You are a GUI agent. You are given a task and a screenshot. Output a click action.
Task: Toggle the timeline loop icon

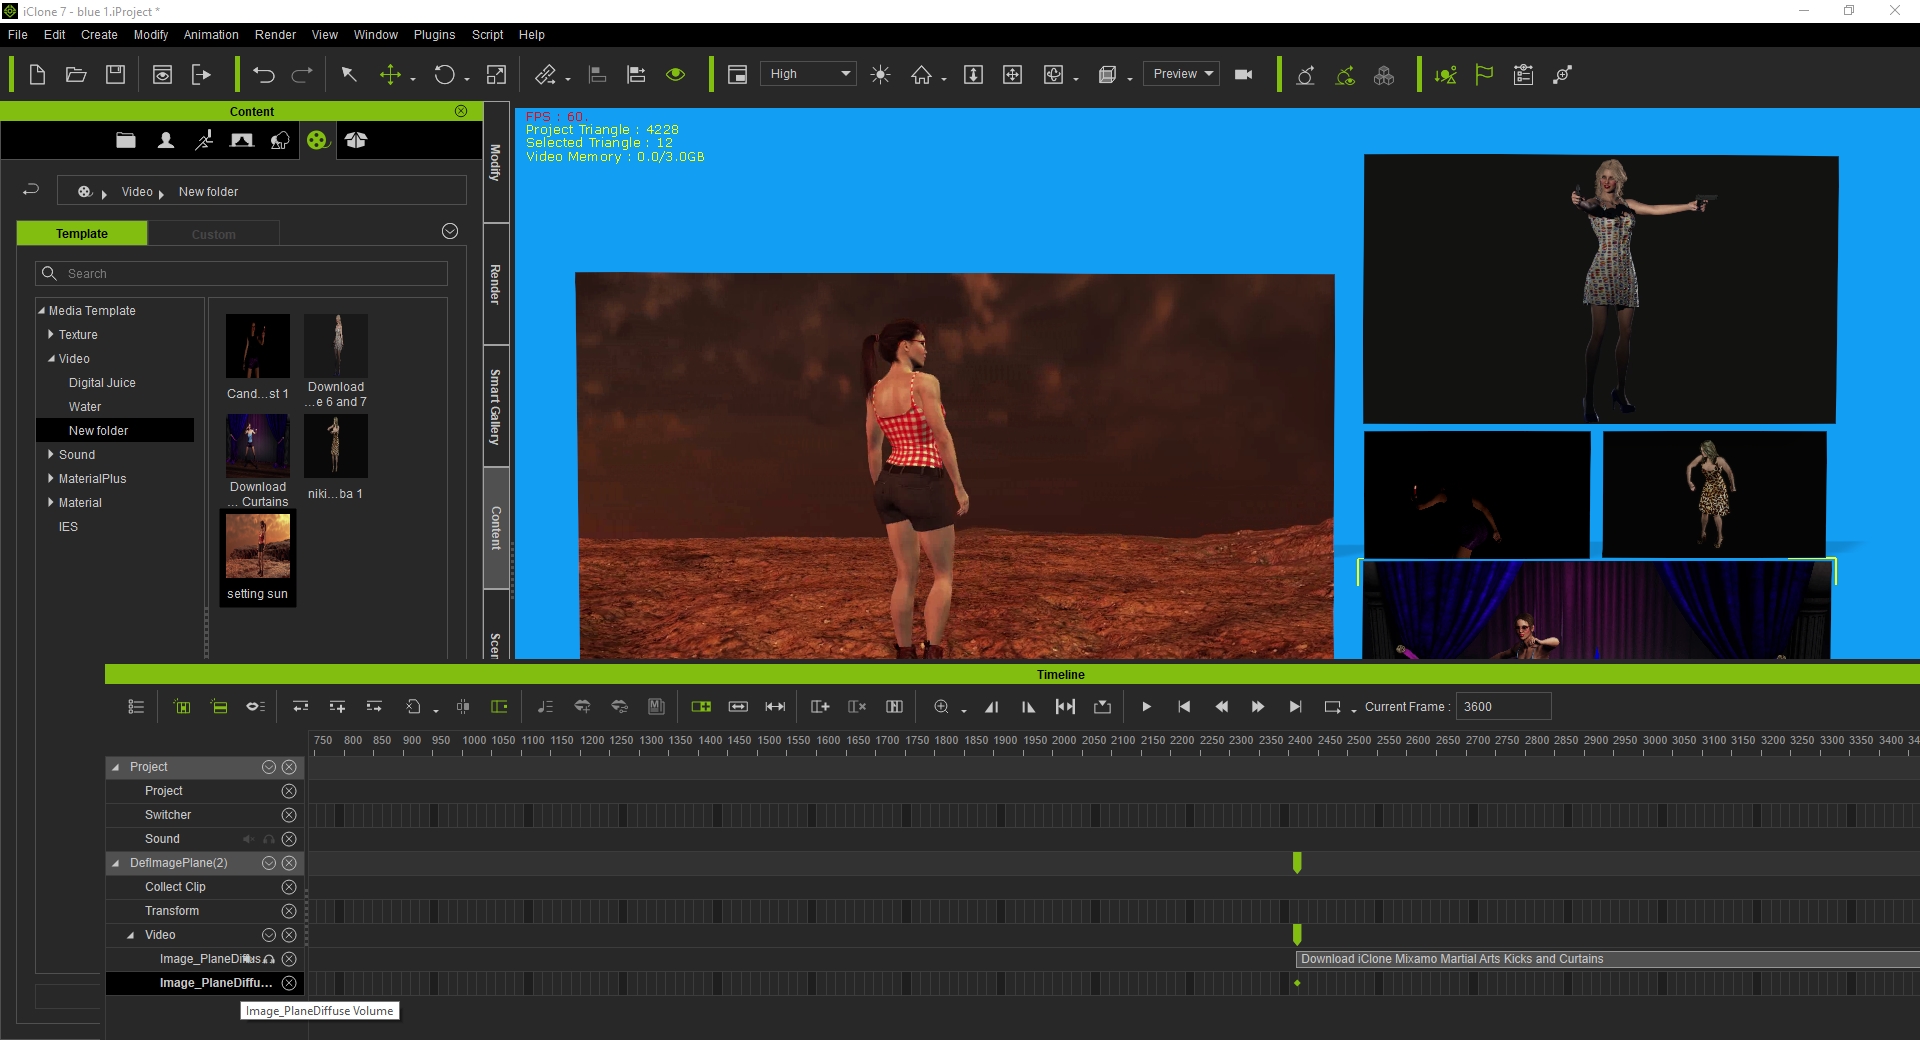click(x=1332, y=707)
